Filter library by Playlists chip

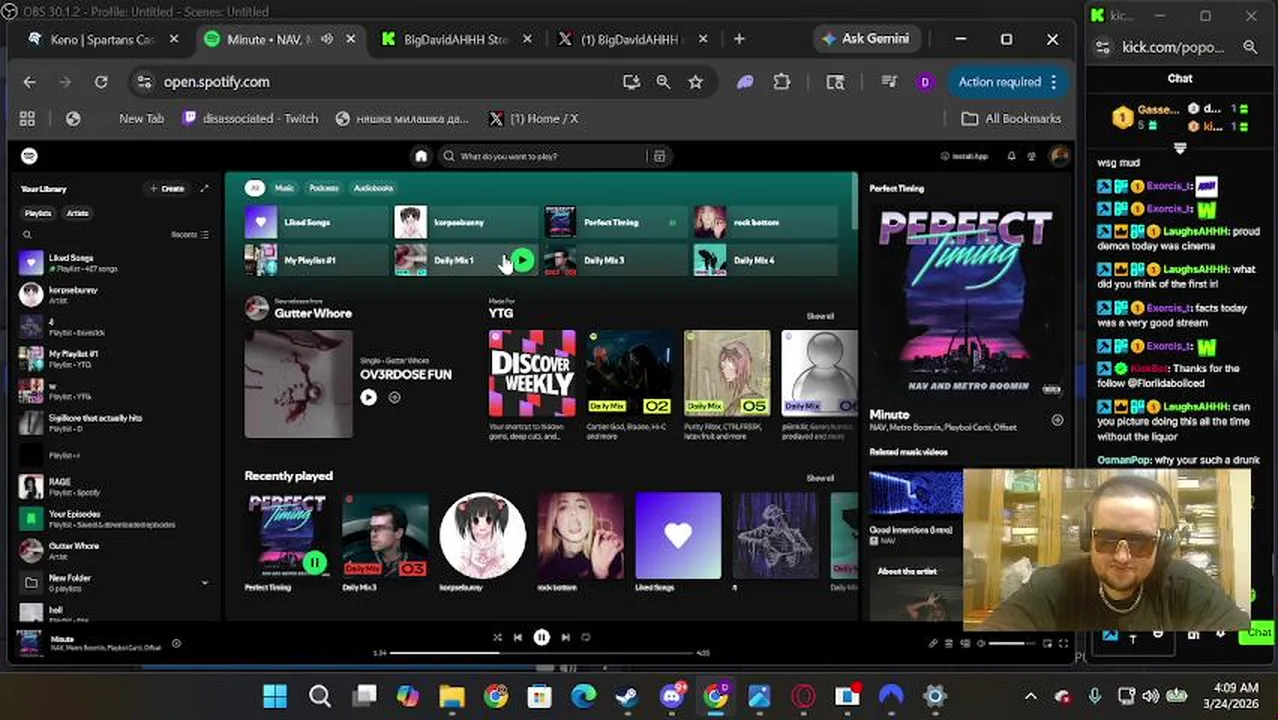[38, 213]
